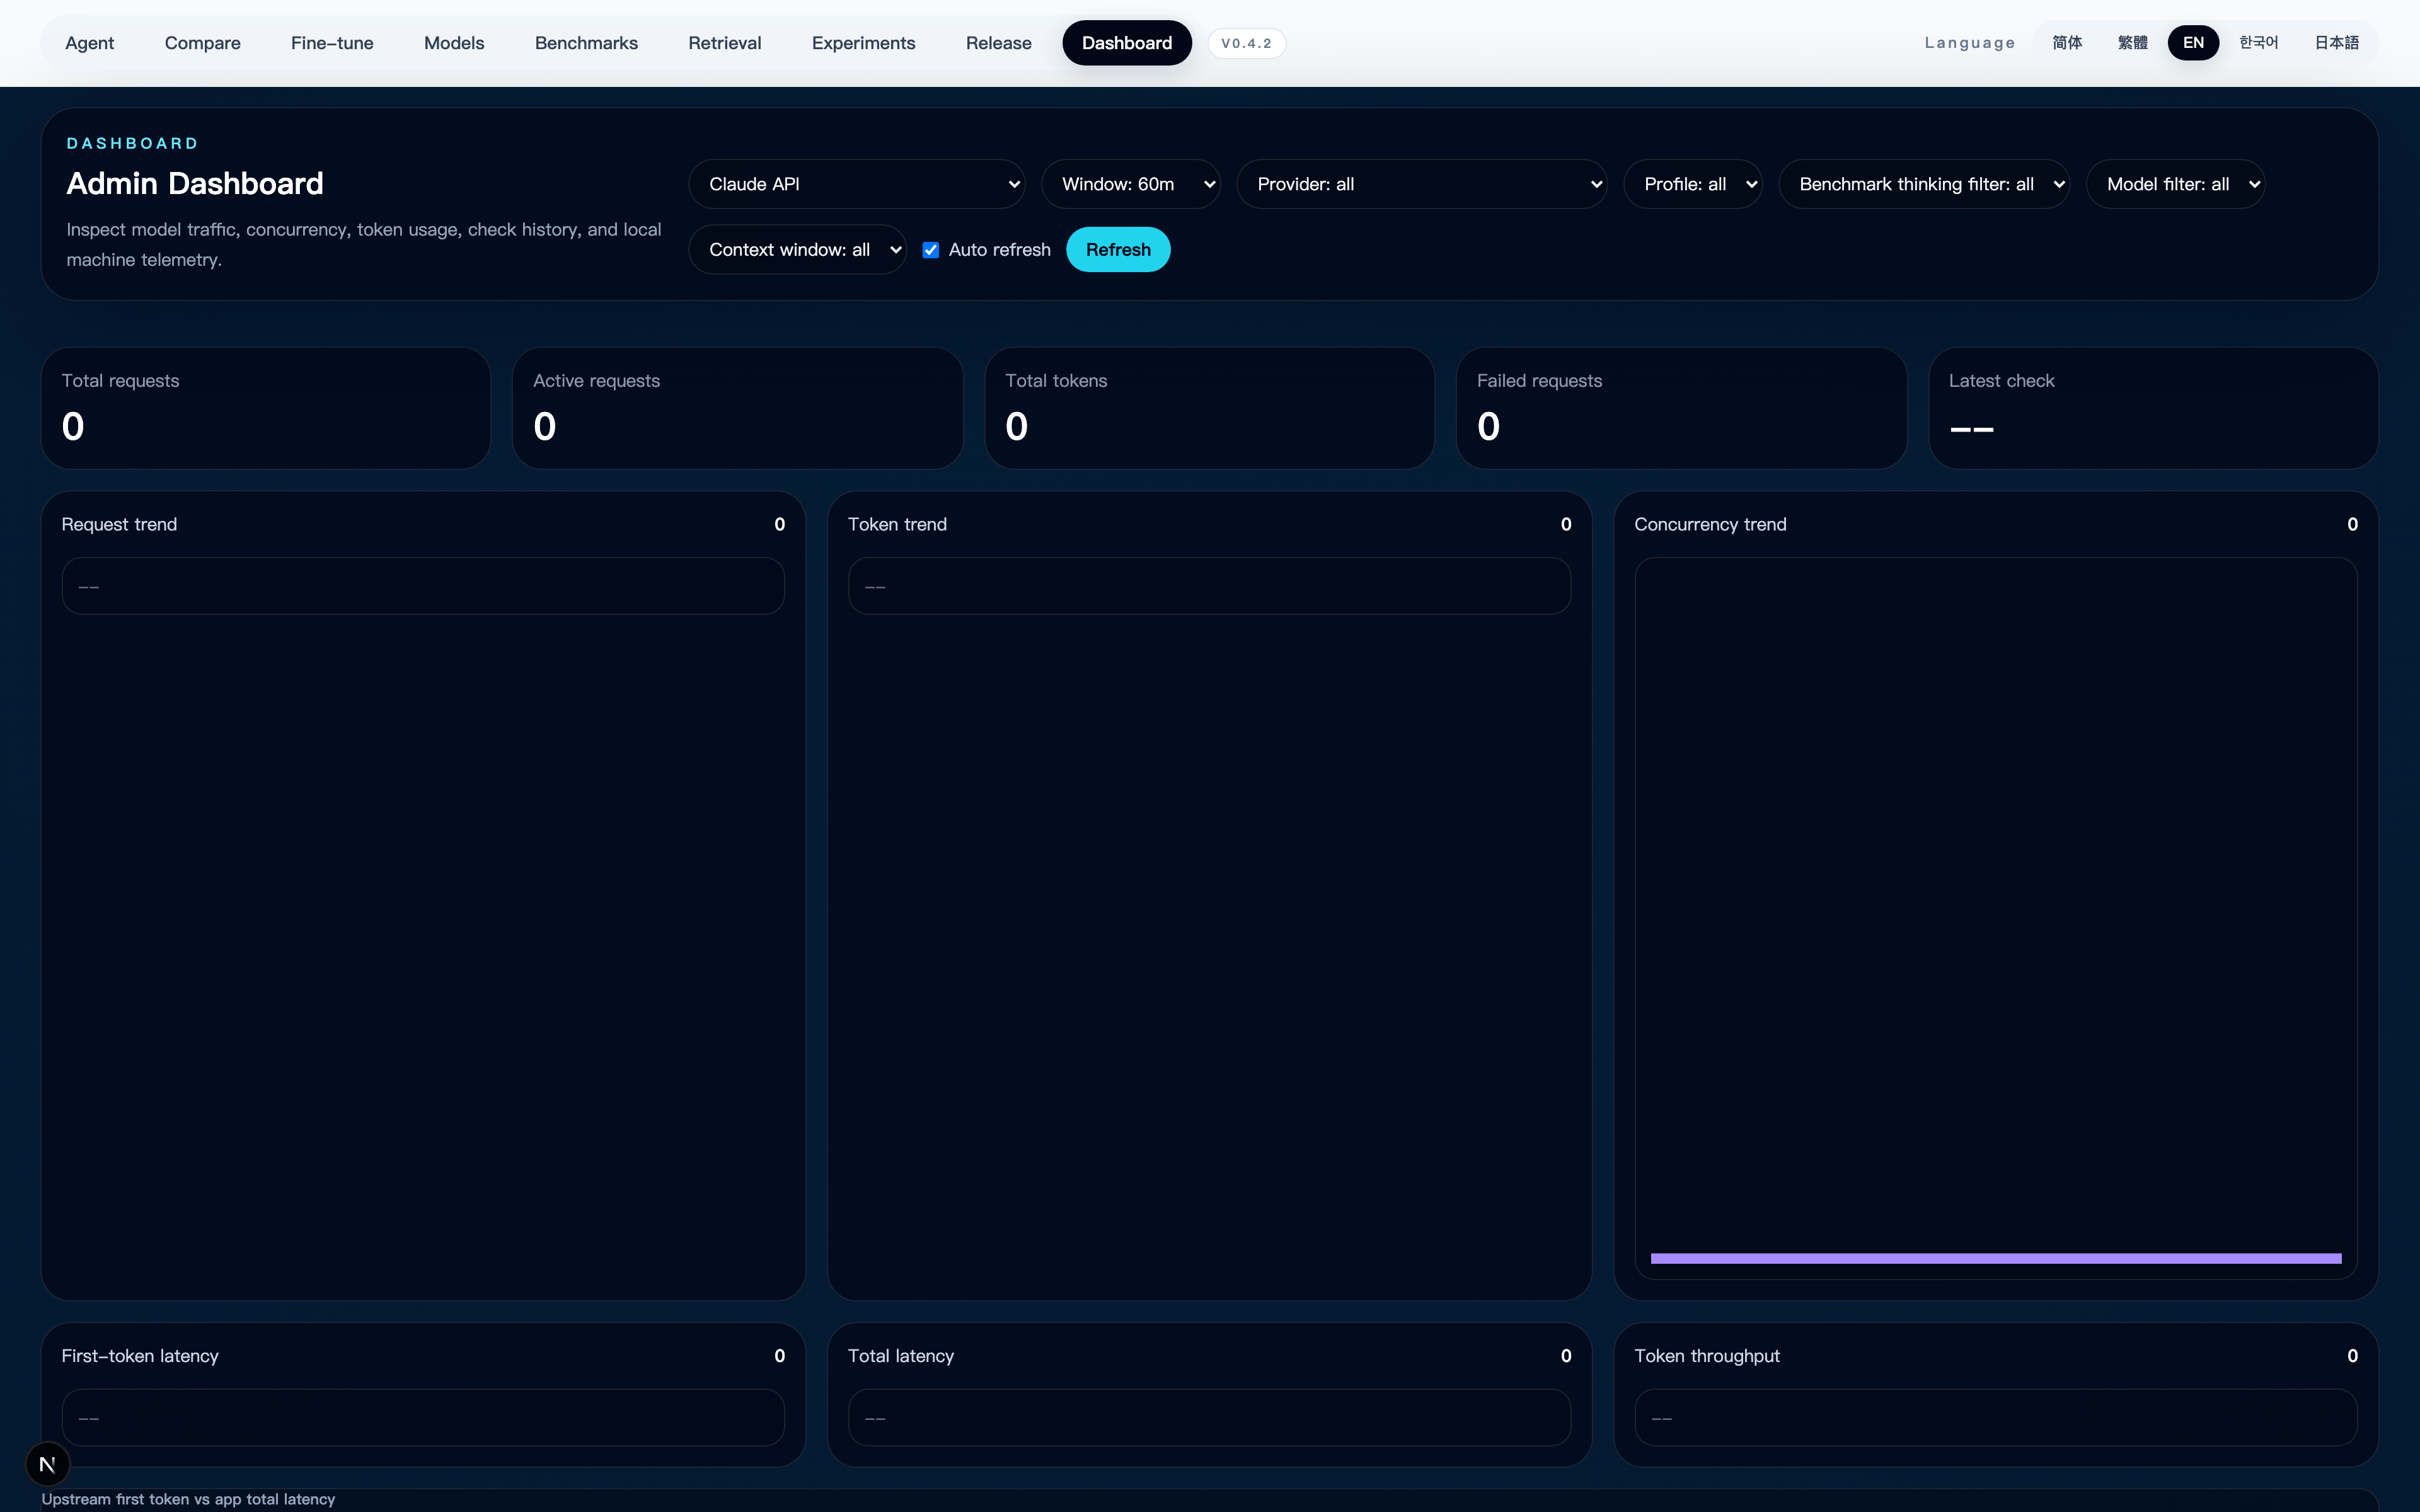Open the Claude API source dropdown
Screen dimensions: 2420x1512
(x=856, y=184)
